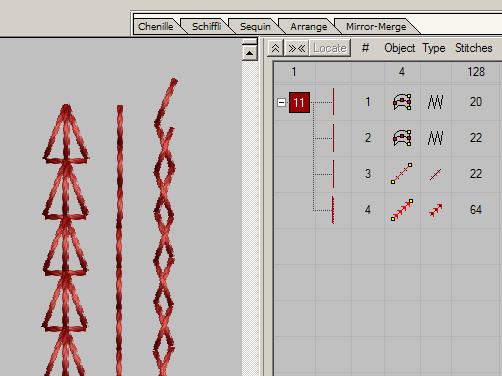The image size is (502, 376).
Task: Select the red color swatch numbered 11
Action: pyautogui.click(x=299, y=102)
